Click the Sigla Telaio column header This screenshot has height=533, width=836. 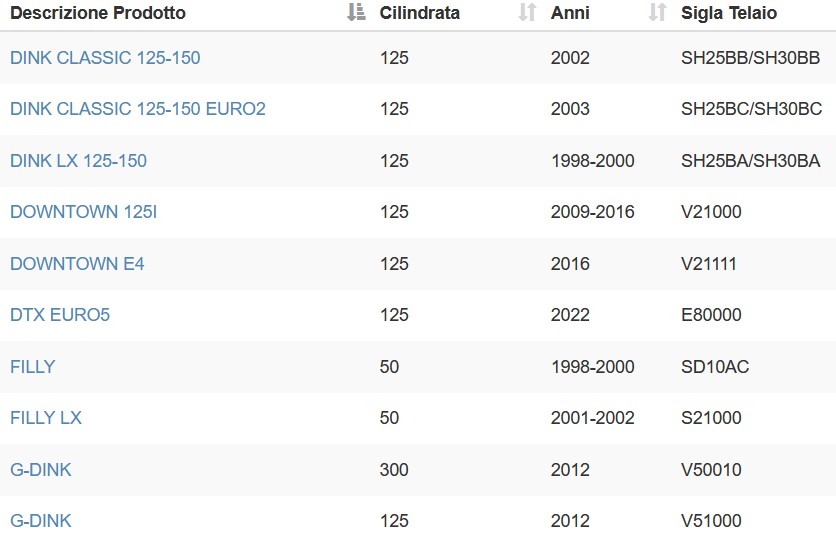coord(729,13)
